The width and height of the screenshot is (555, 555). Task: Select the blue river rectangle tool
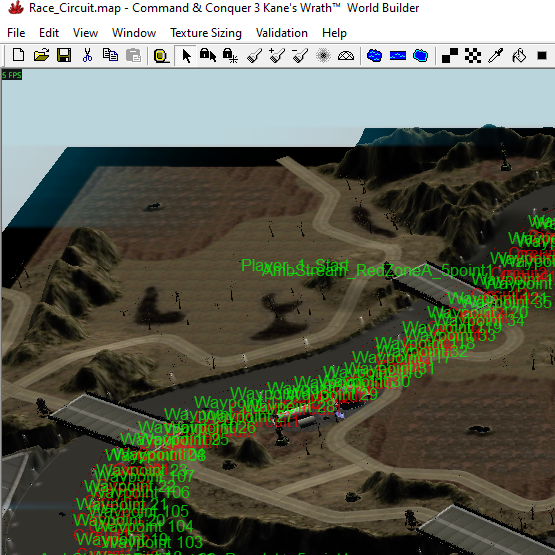397,56
